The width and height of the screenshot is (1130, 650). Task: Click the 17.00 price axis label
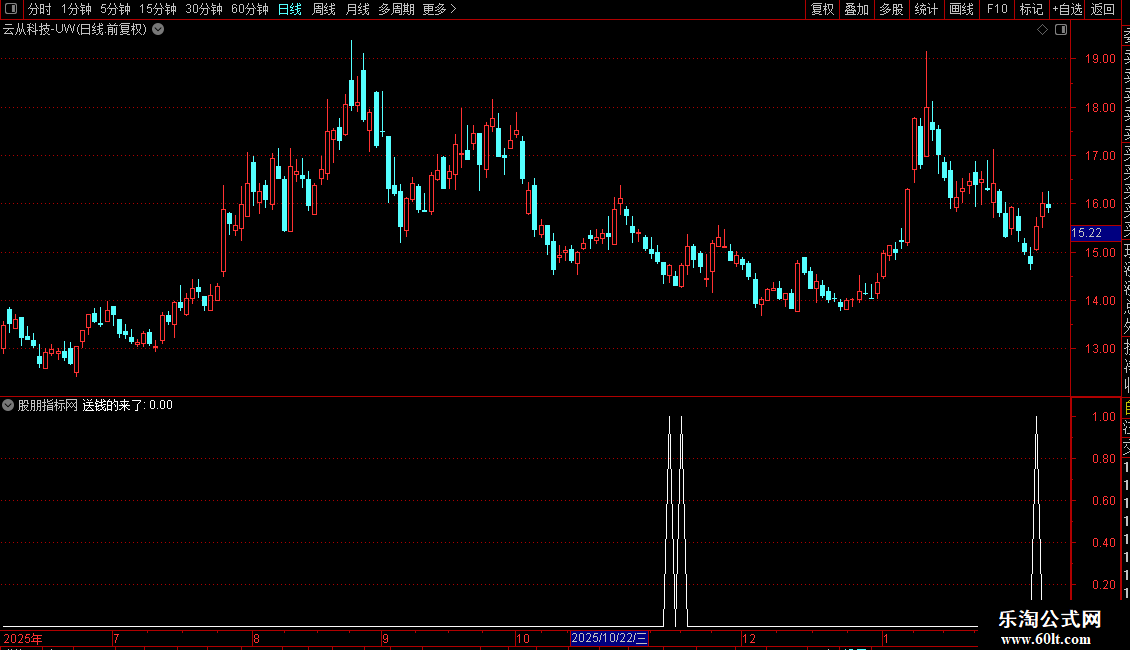point(1100,156)
